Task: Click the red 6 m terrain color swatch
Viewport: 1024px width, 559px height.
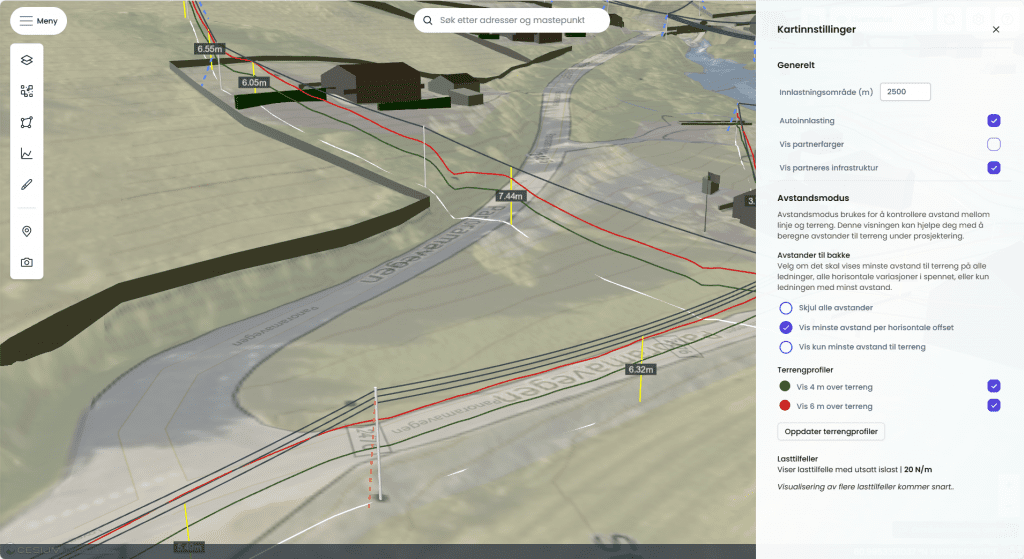Action: (x=785, y=406)
